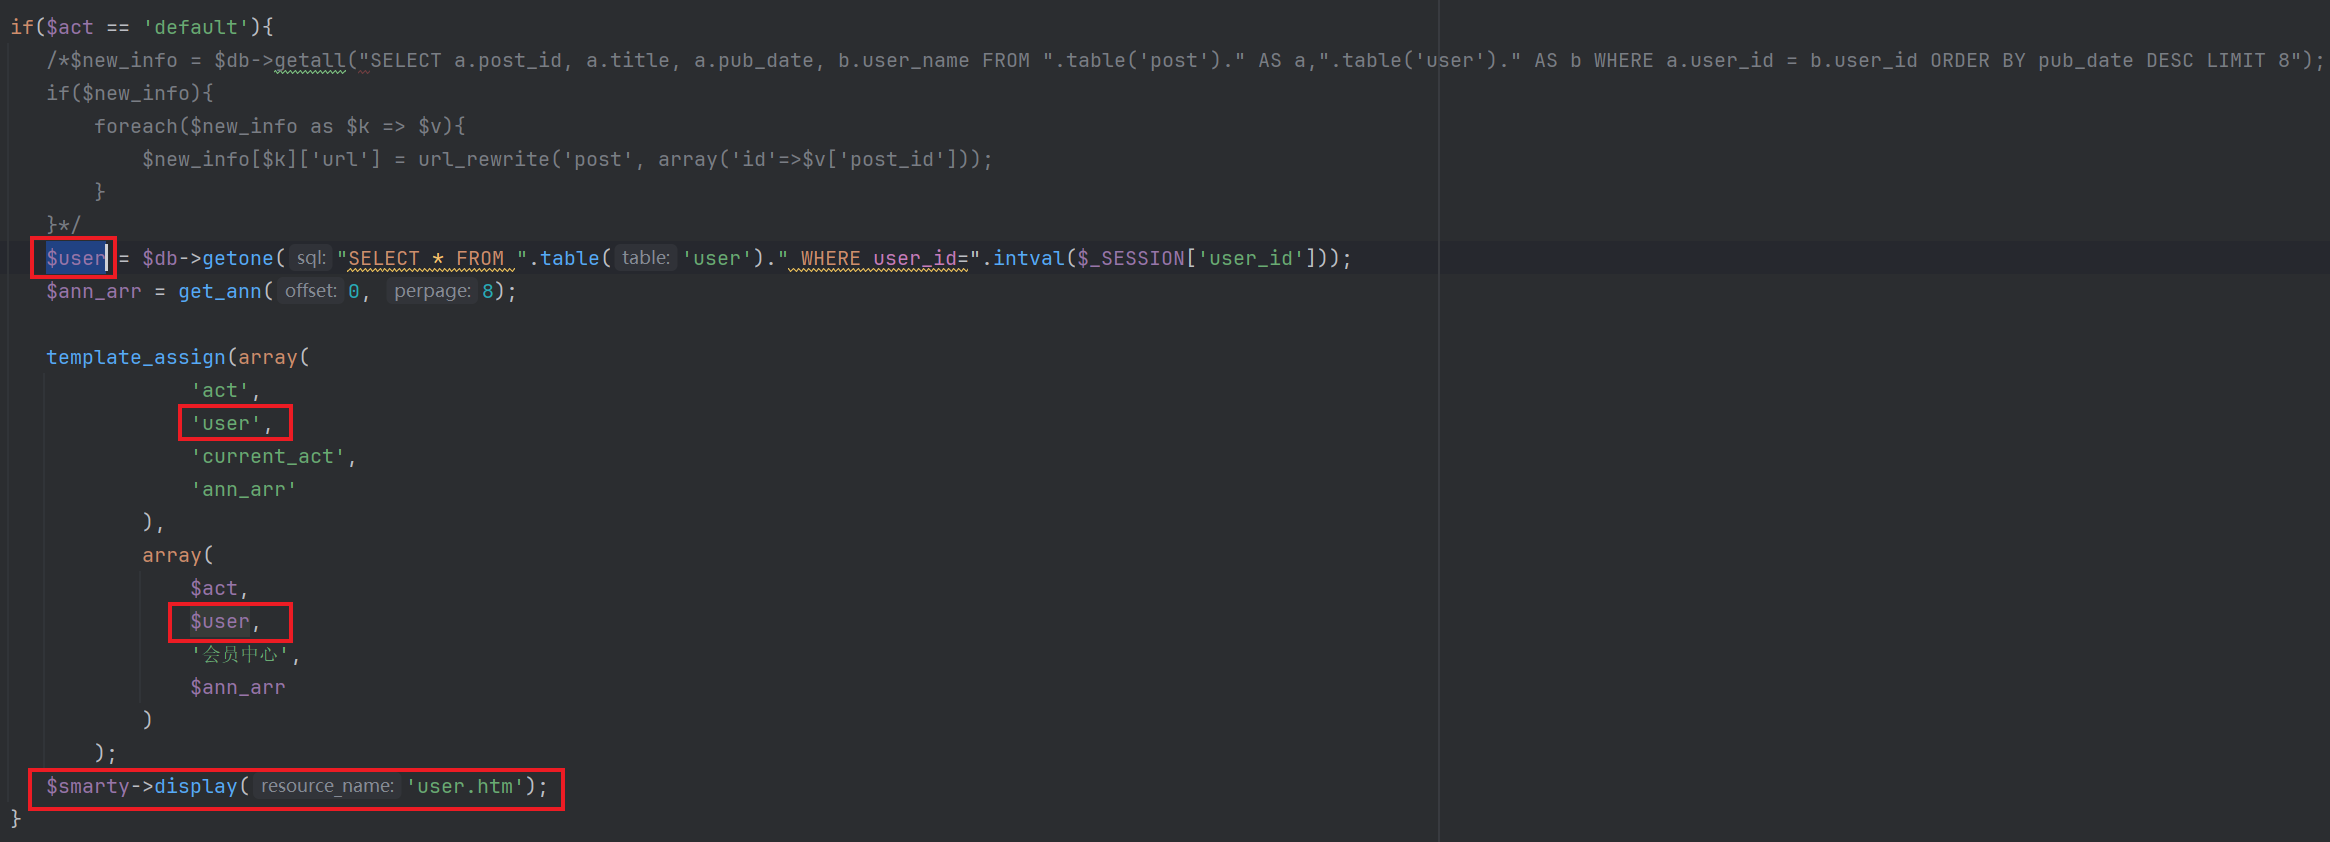2330x842 pixels.
Task: Click the highlighted $user variable assignment
Action: [75, 258]
